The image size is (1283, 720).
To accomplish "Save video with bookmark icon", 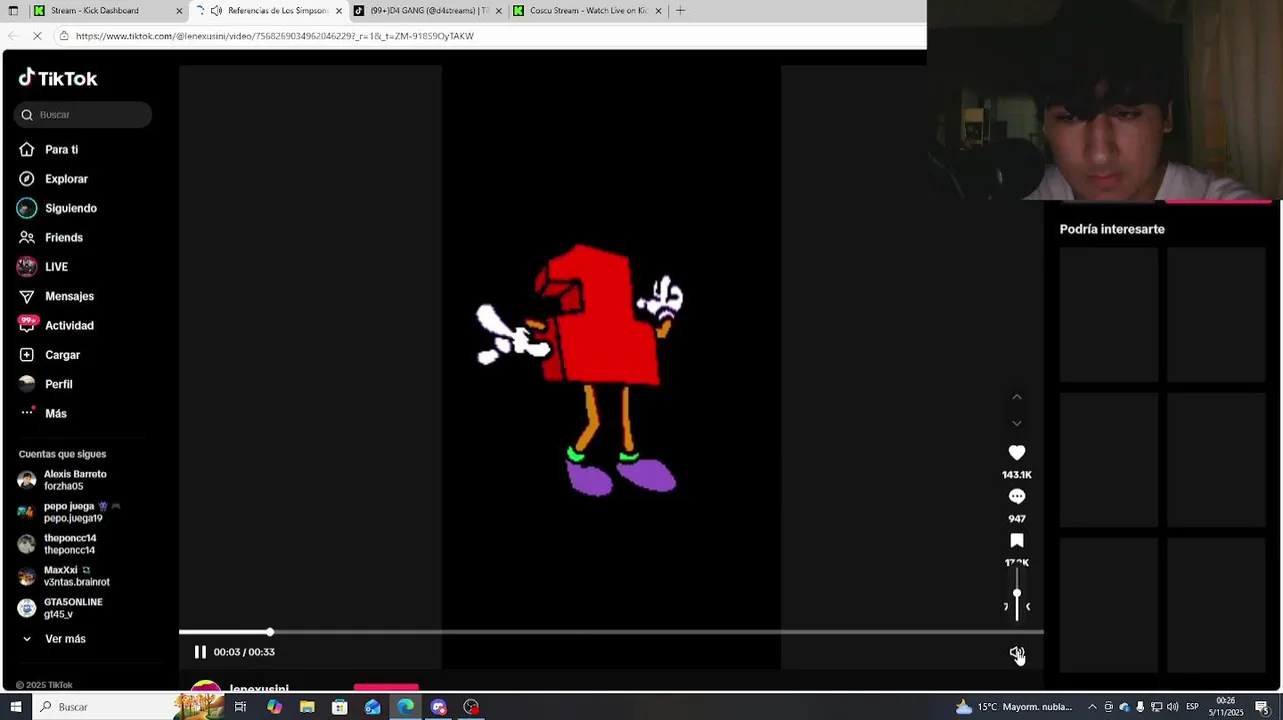I will [x=1017, y=541].
